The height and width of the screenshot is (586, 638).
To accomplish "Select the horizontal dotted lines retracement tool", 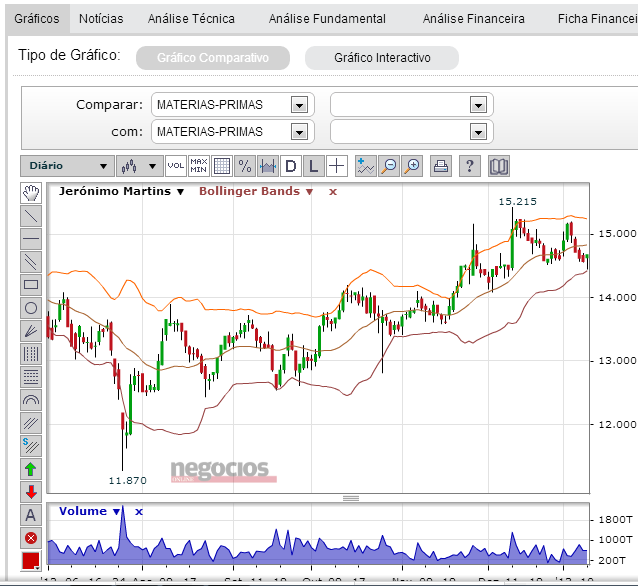I will click(31, 377).
